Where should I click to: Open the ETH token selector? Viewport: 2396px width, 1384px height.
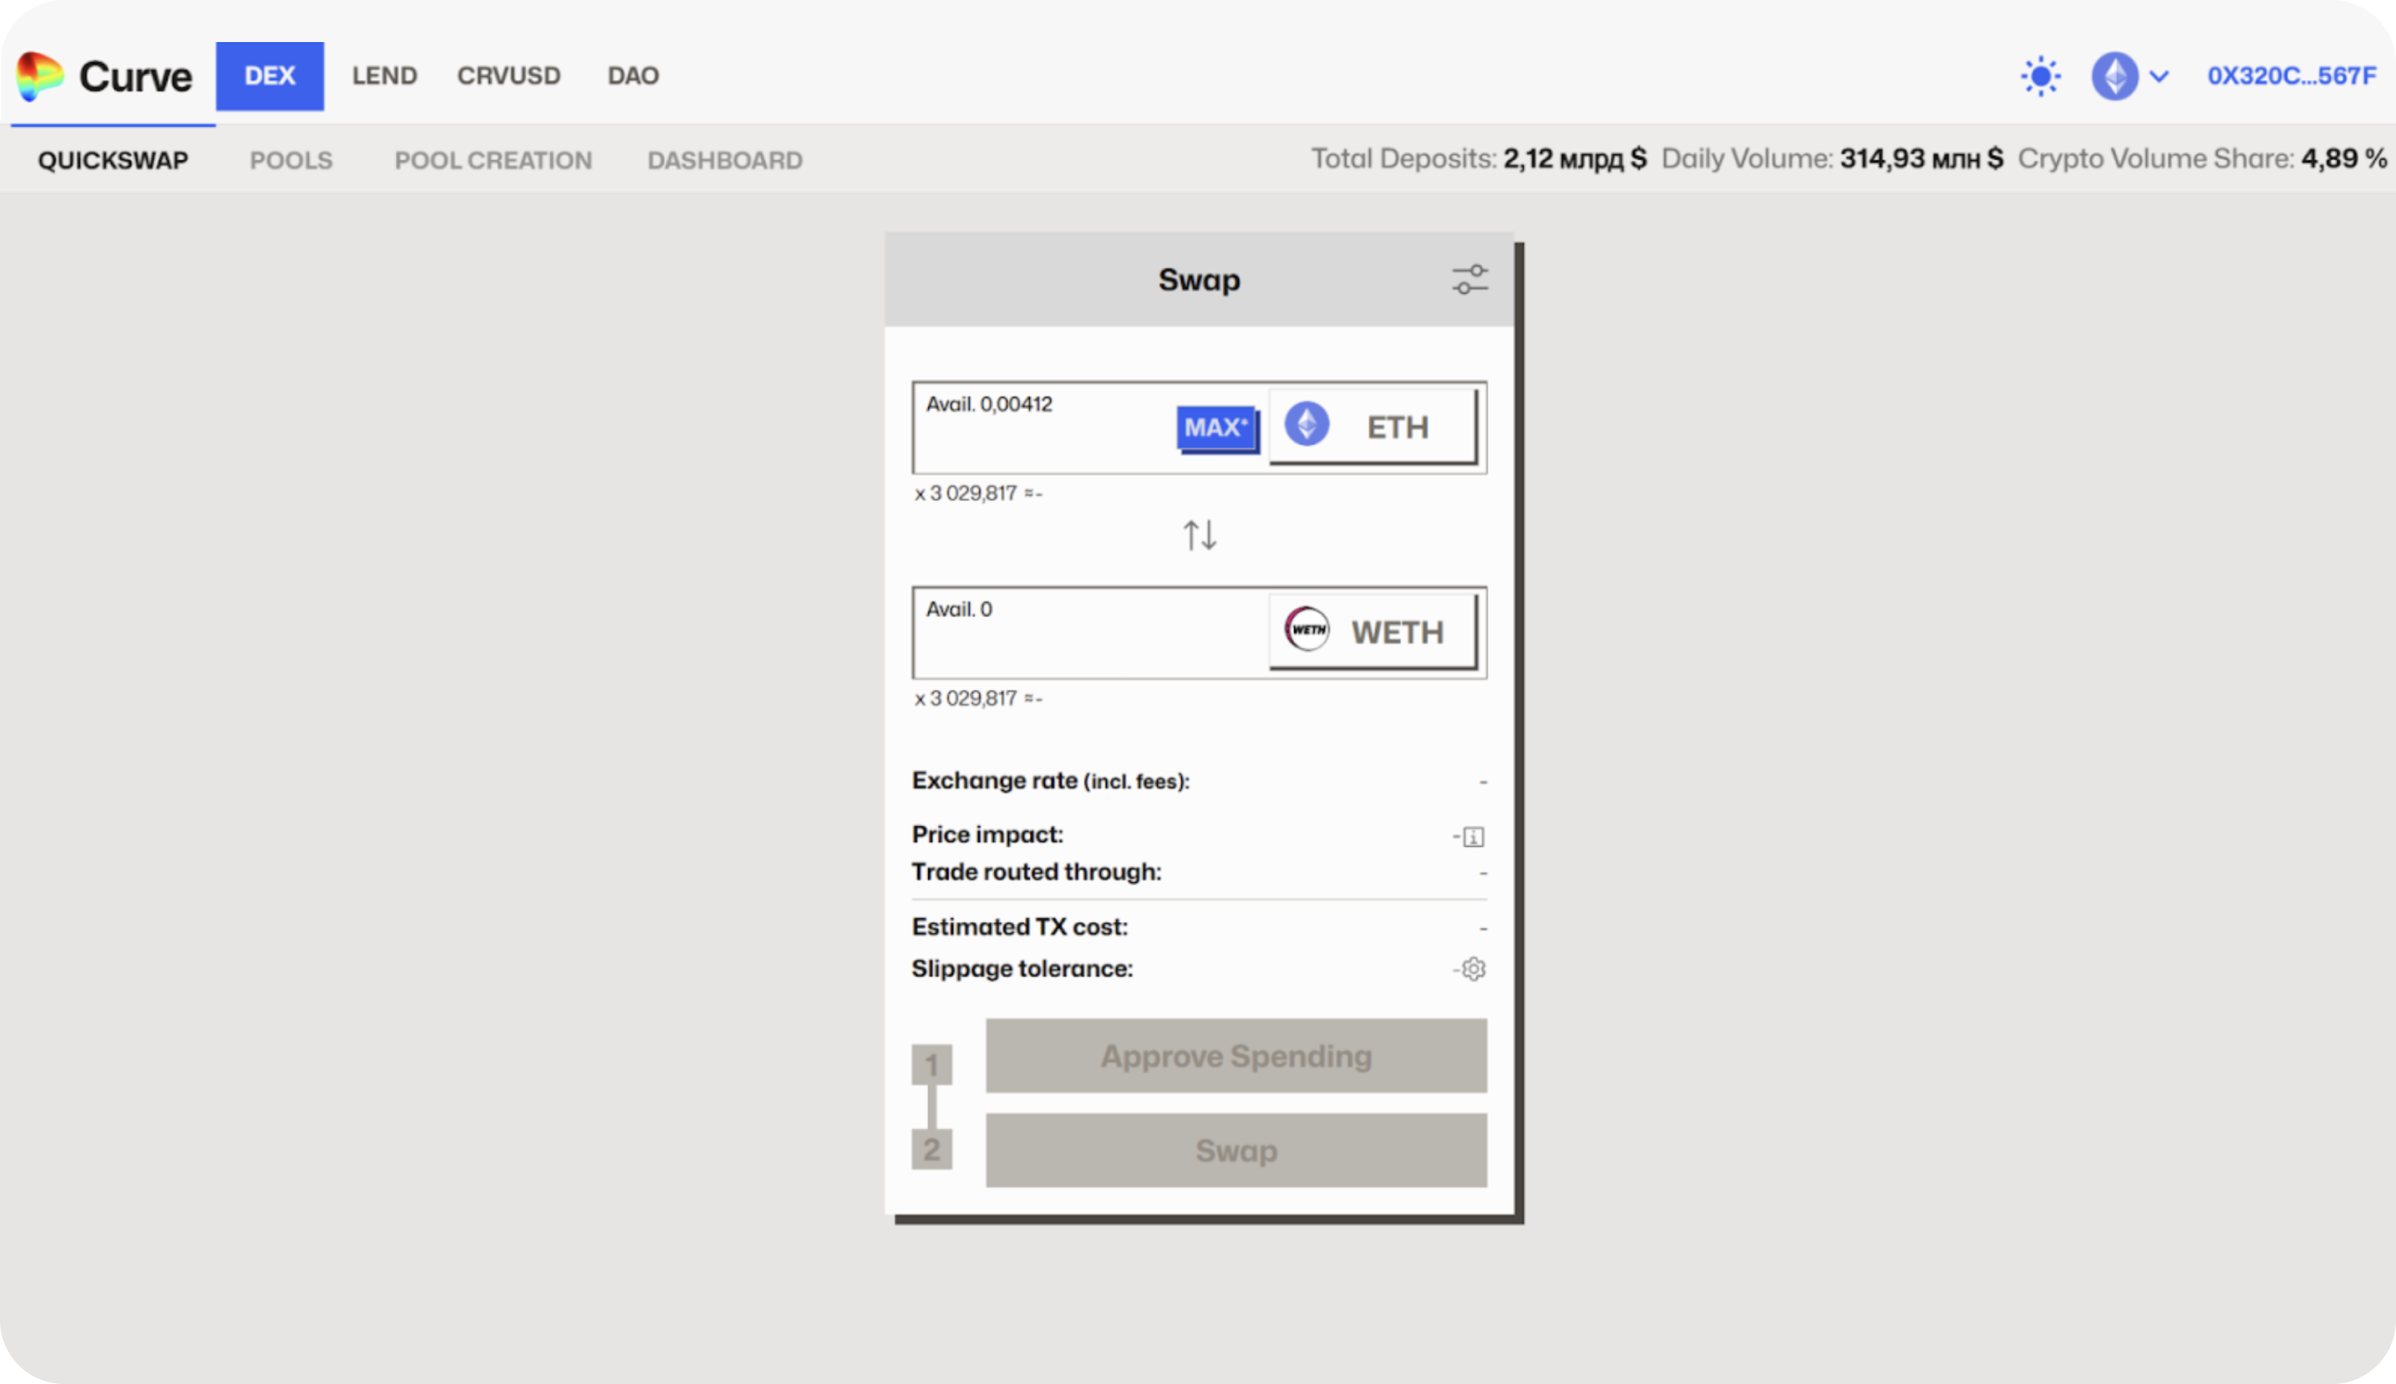pos(1372,427)
